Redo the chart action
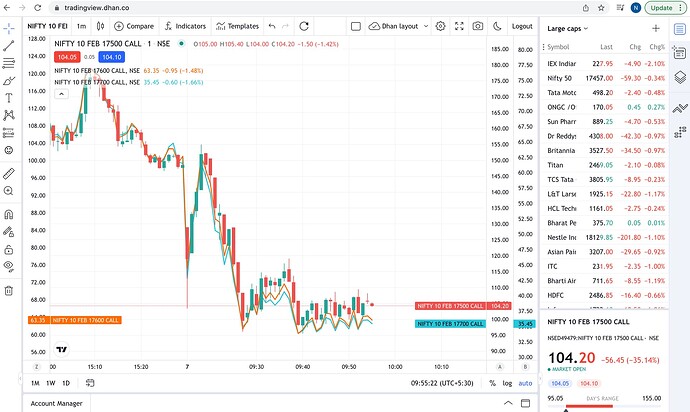690x412 pixels. (285, 26)
